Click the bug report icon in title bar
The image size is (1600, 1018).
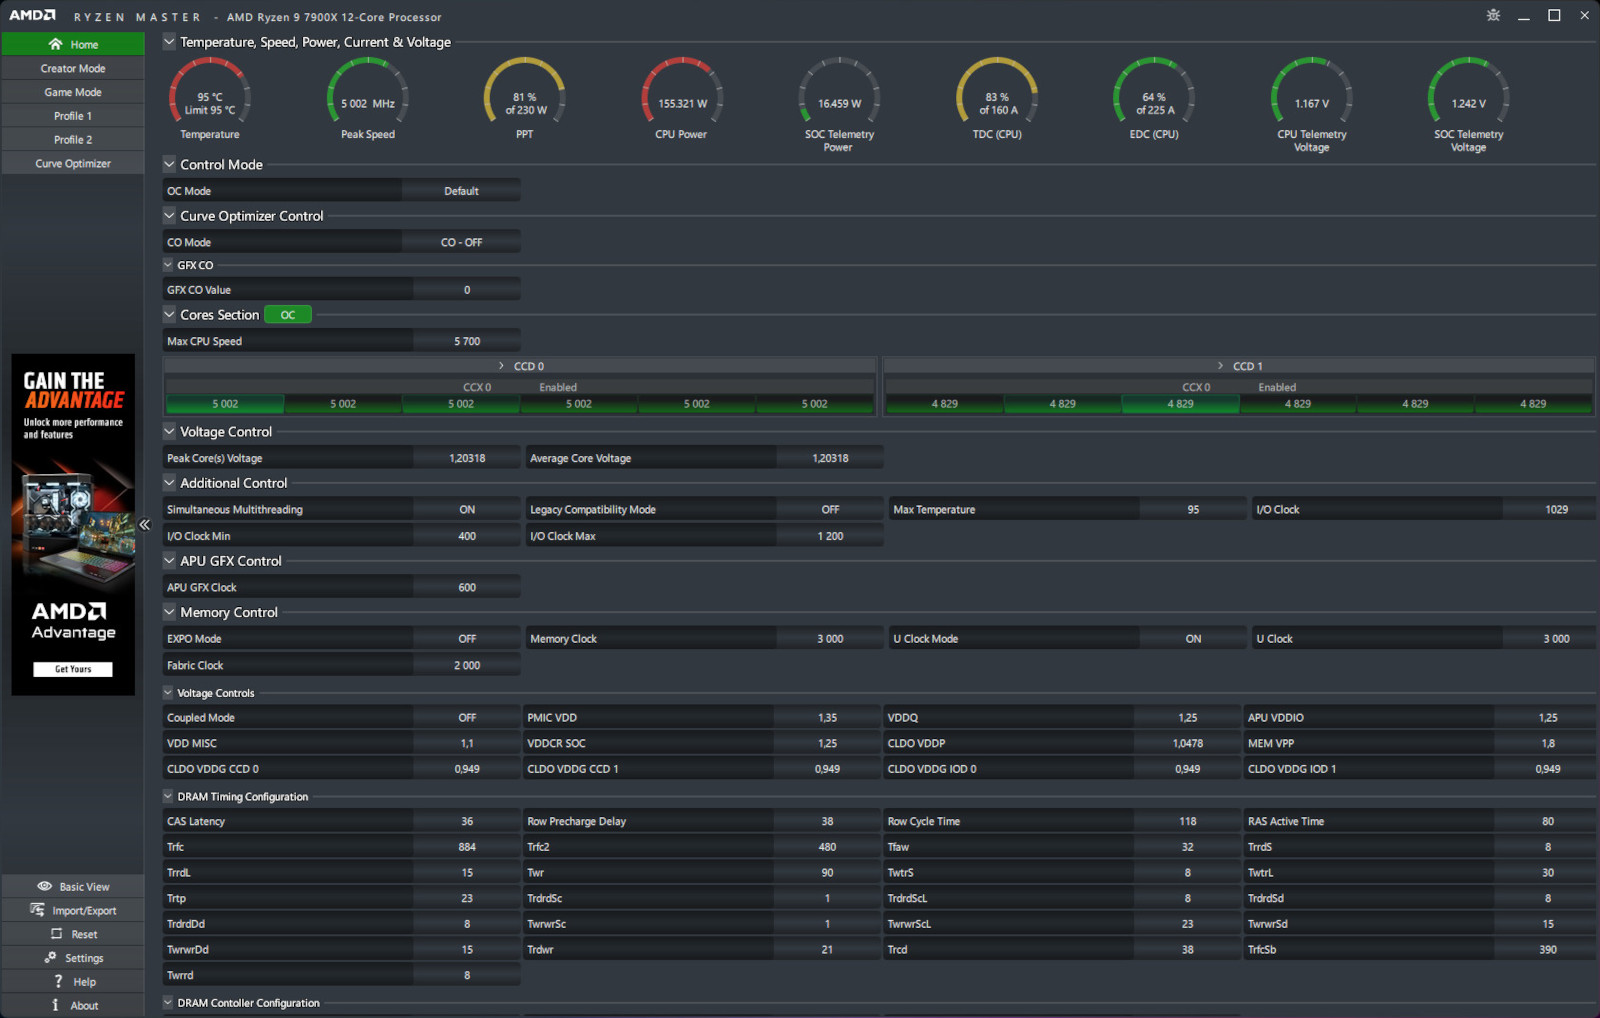pos(1493,16)
